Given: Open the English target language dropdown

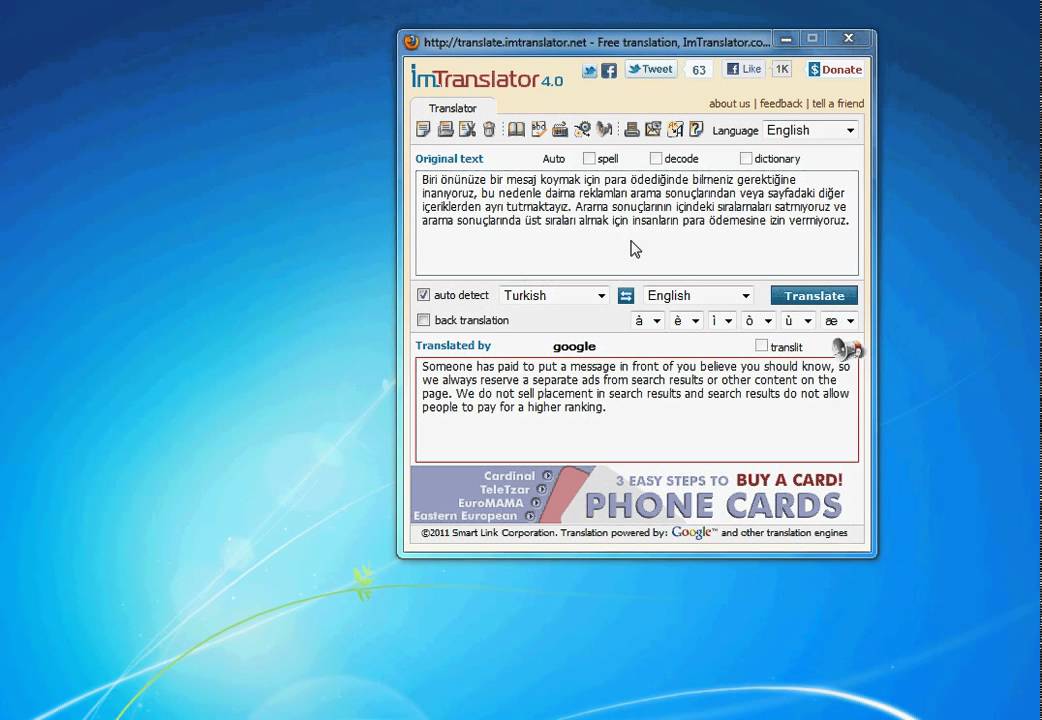Looking at the screenshot, I should (698, 295).
